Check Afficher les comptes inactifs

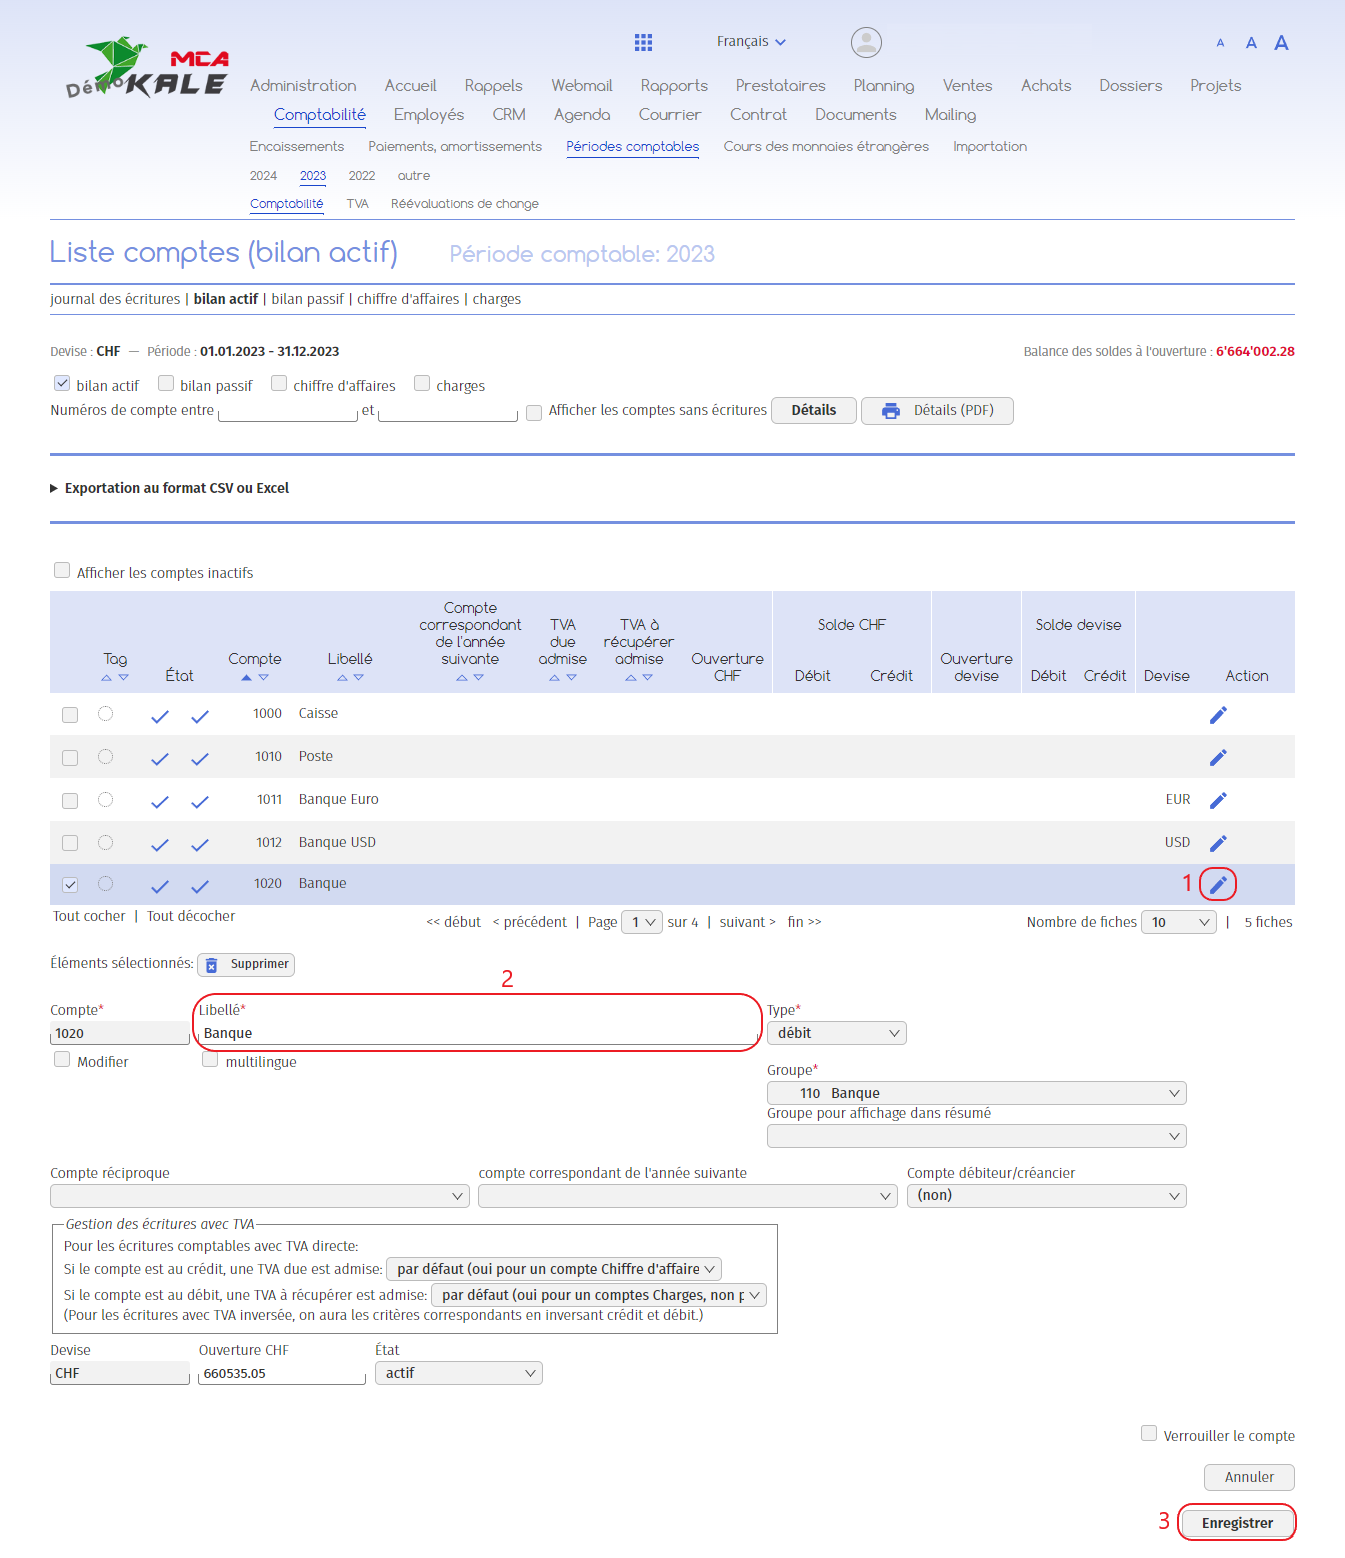pyautogui.click(x=62, y=570)
